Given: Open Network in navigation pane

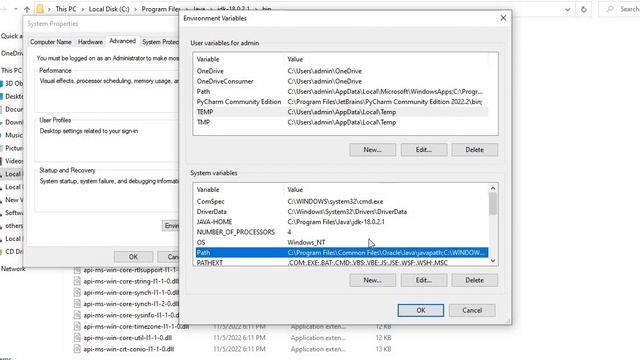Looking at the screenshot, I should coord(13,269).
